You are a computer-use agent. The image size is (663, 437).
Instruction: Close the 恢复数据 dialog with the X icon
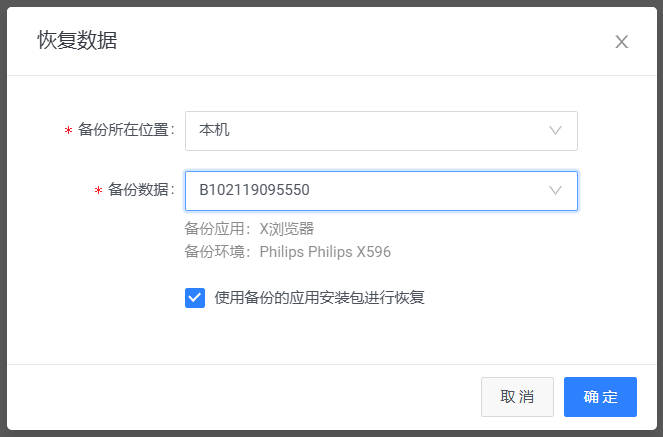tap(621, 42)
